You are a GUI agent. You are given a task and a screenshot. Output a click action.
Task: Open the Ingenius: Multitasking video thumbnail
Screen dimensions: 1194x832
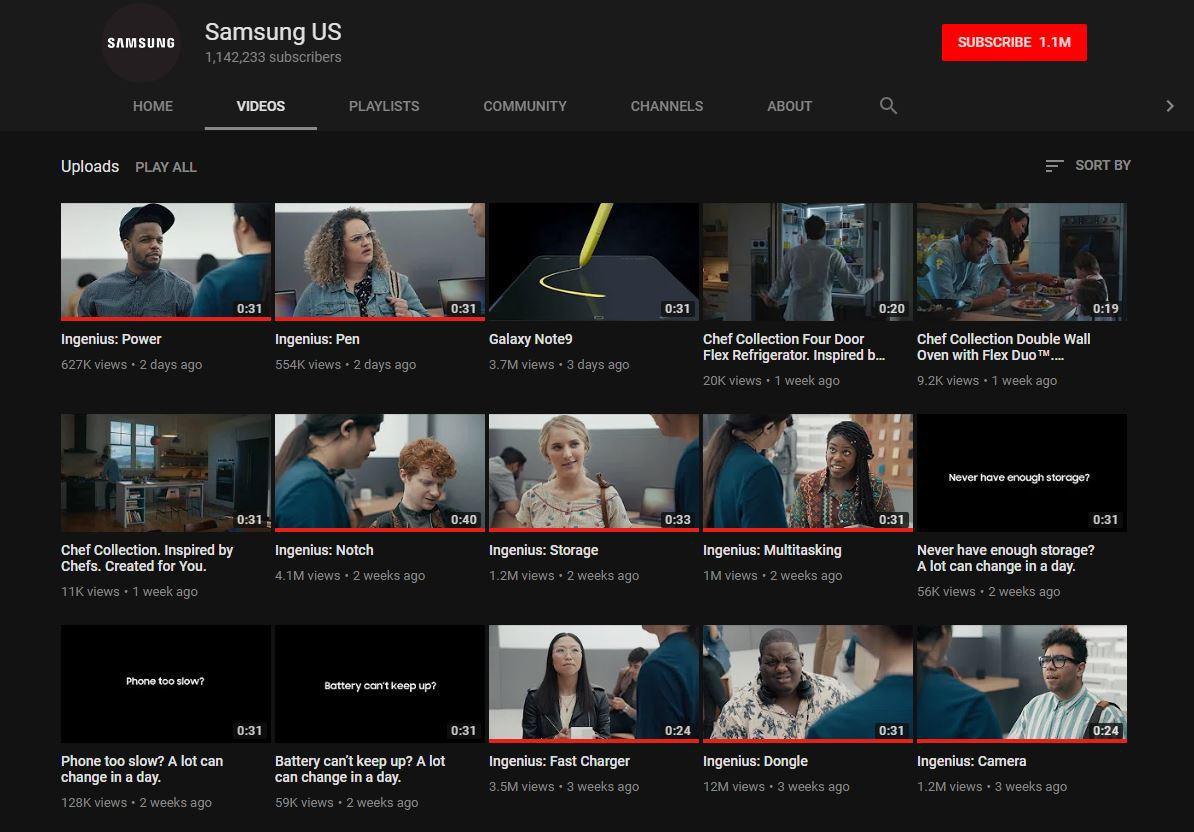(x=808, y=473)
